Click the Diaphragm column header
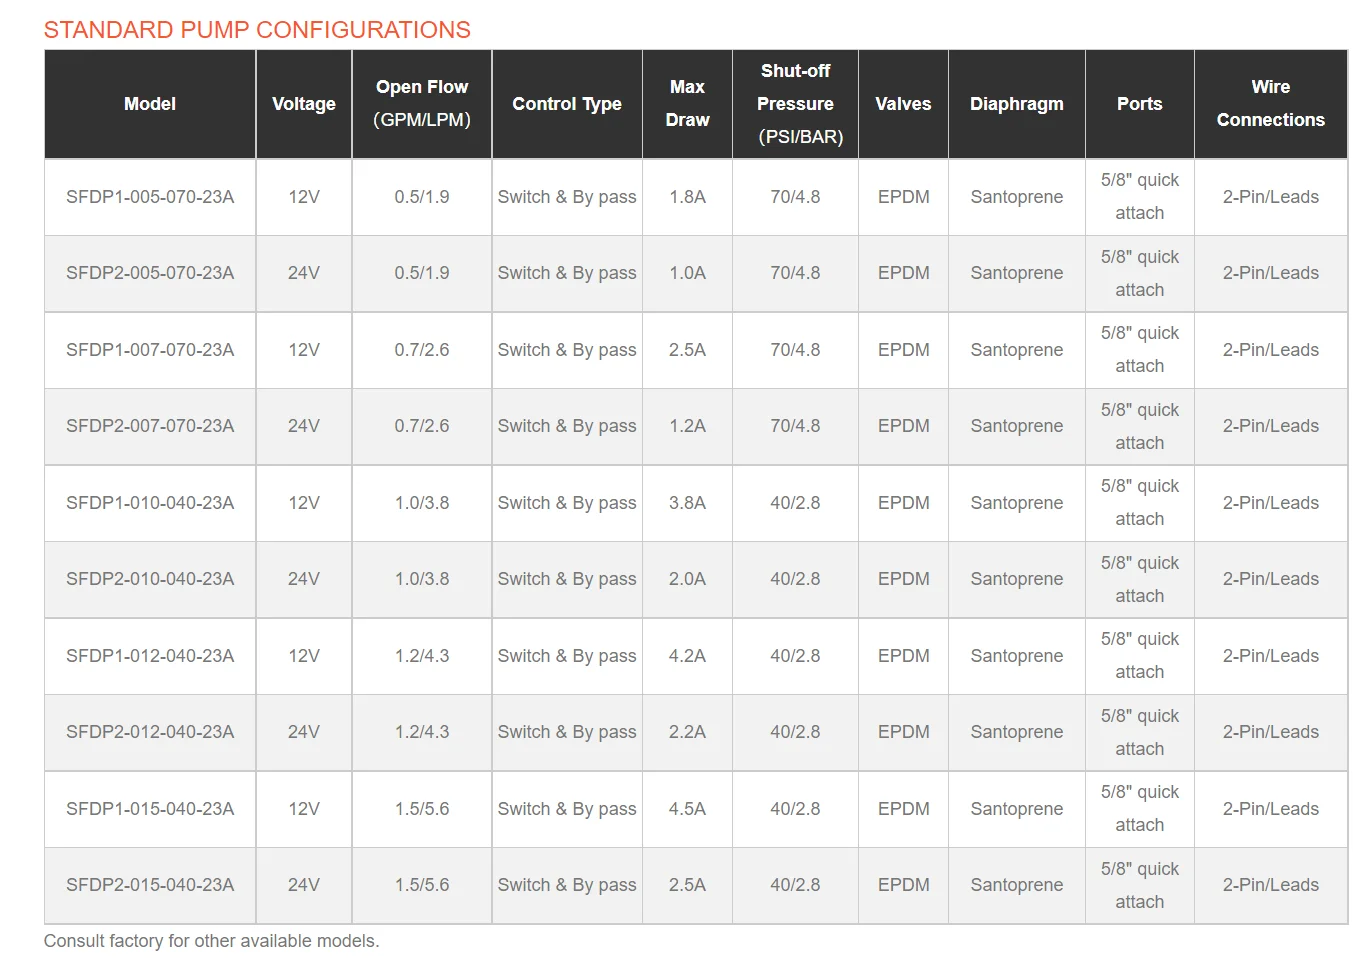This screenshot has height=958, width=1369. click(1017, 104)
